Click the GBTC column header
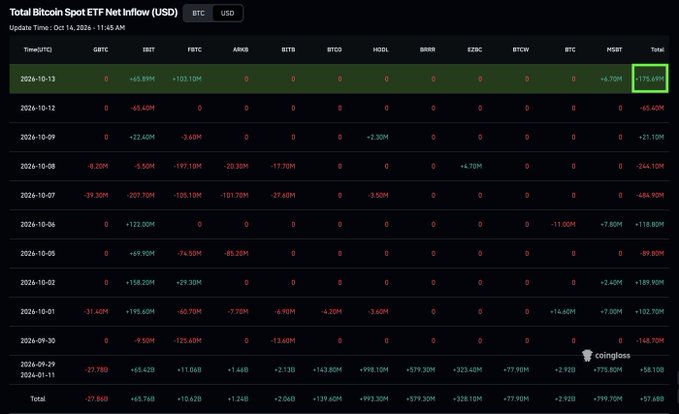 click(100, 49)
